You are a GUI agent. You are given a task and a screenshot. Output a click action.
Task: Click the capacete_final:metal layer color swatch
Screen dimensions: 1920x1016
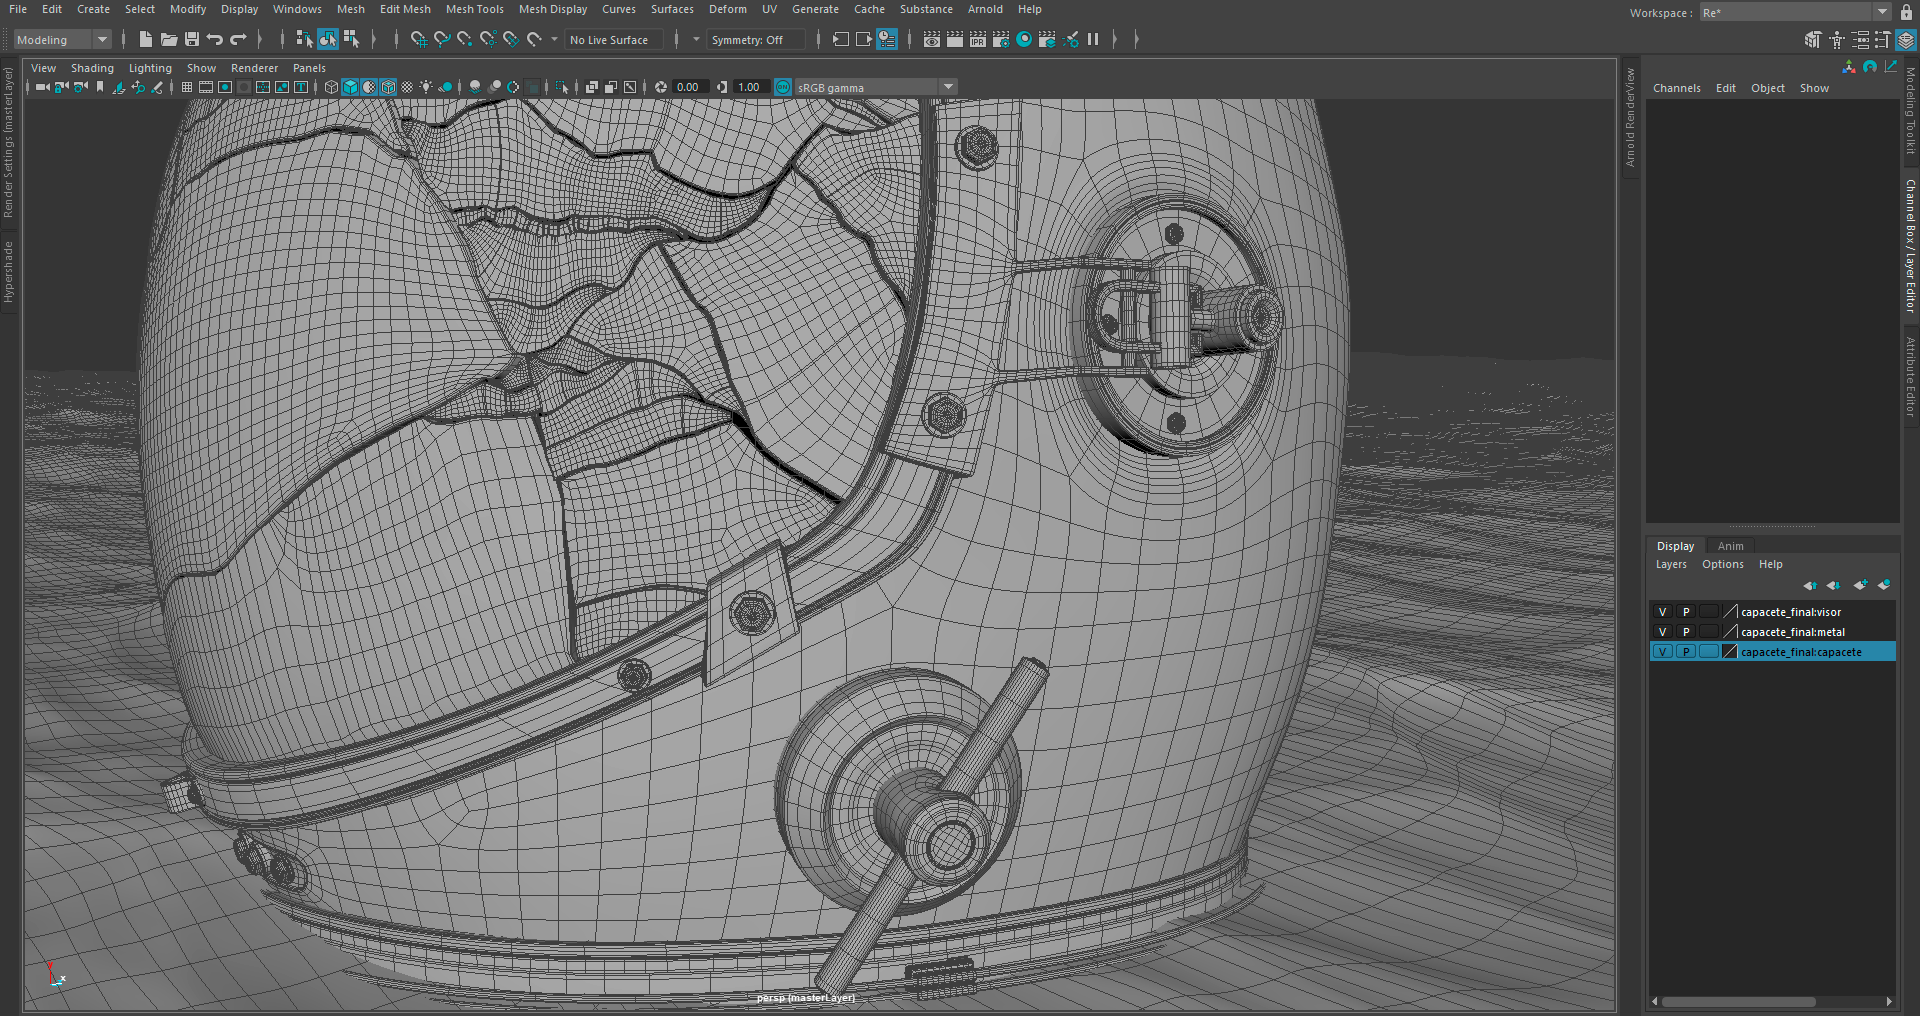tap(1731, 632)
